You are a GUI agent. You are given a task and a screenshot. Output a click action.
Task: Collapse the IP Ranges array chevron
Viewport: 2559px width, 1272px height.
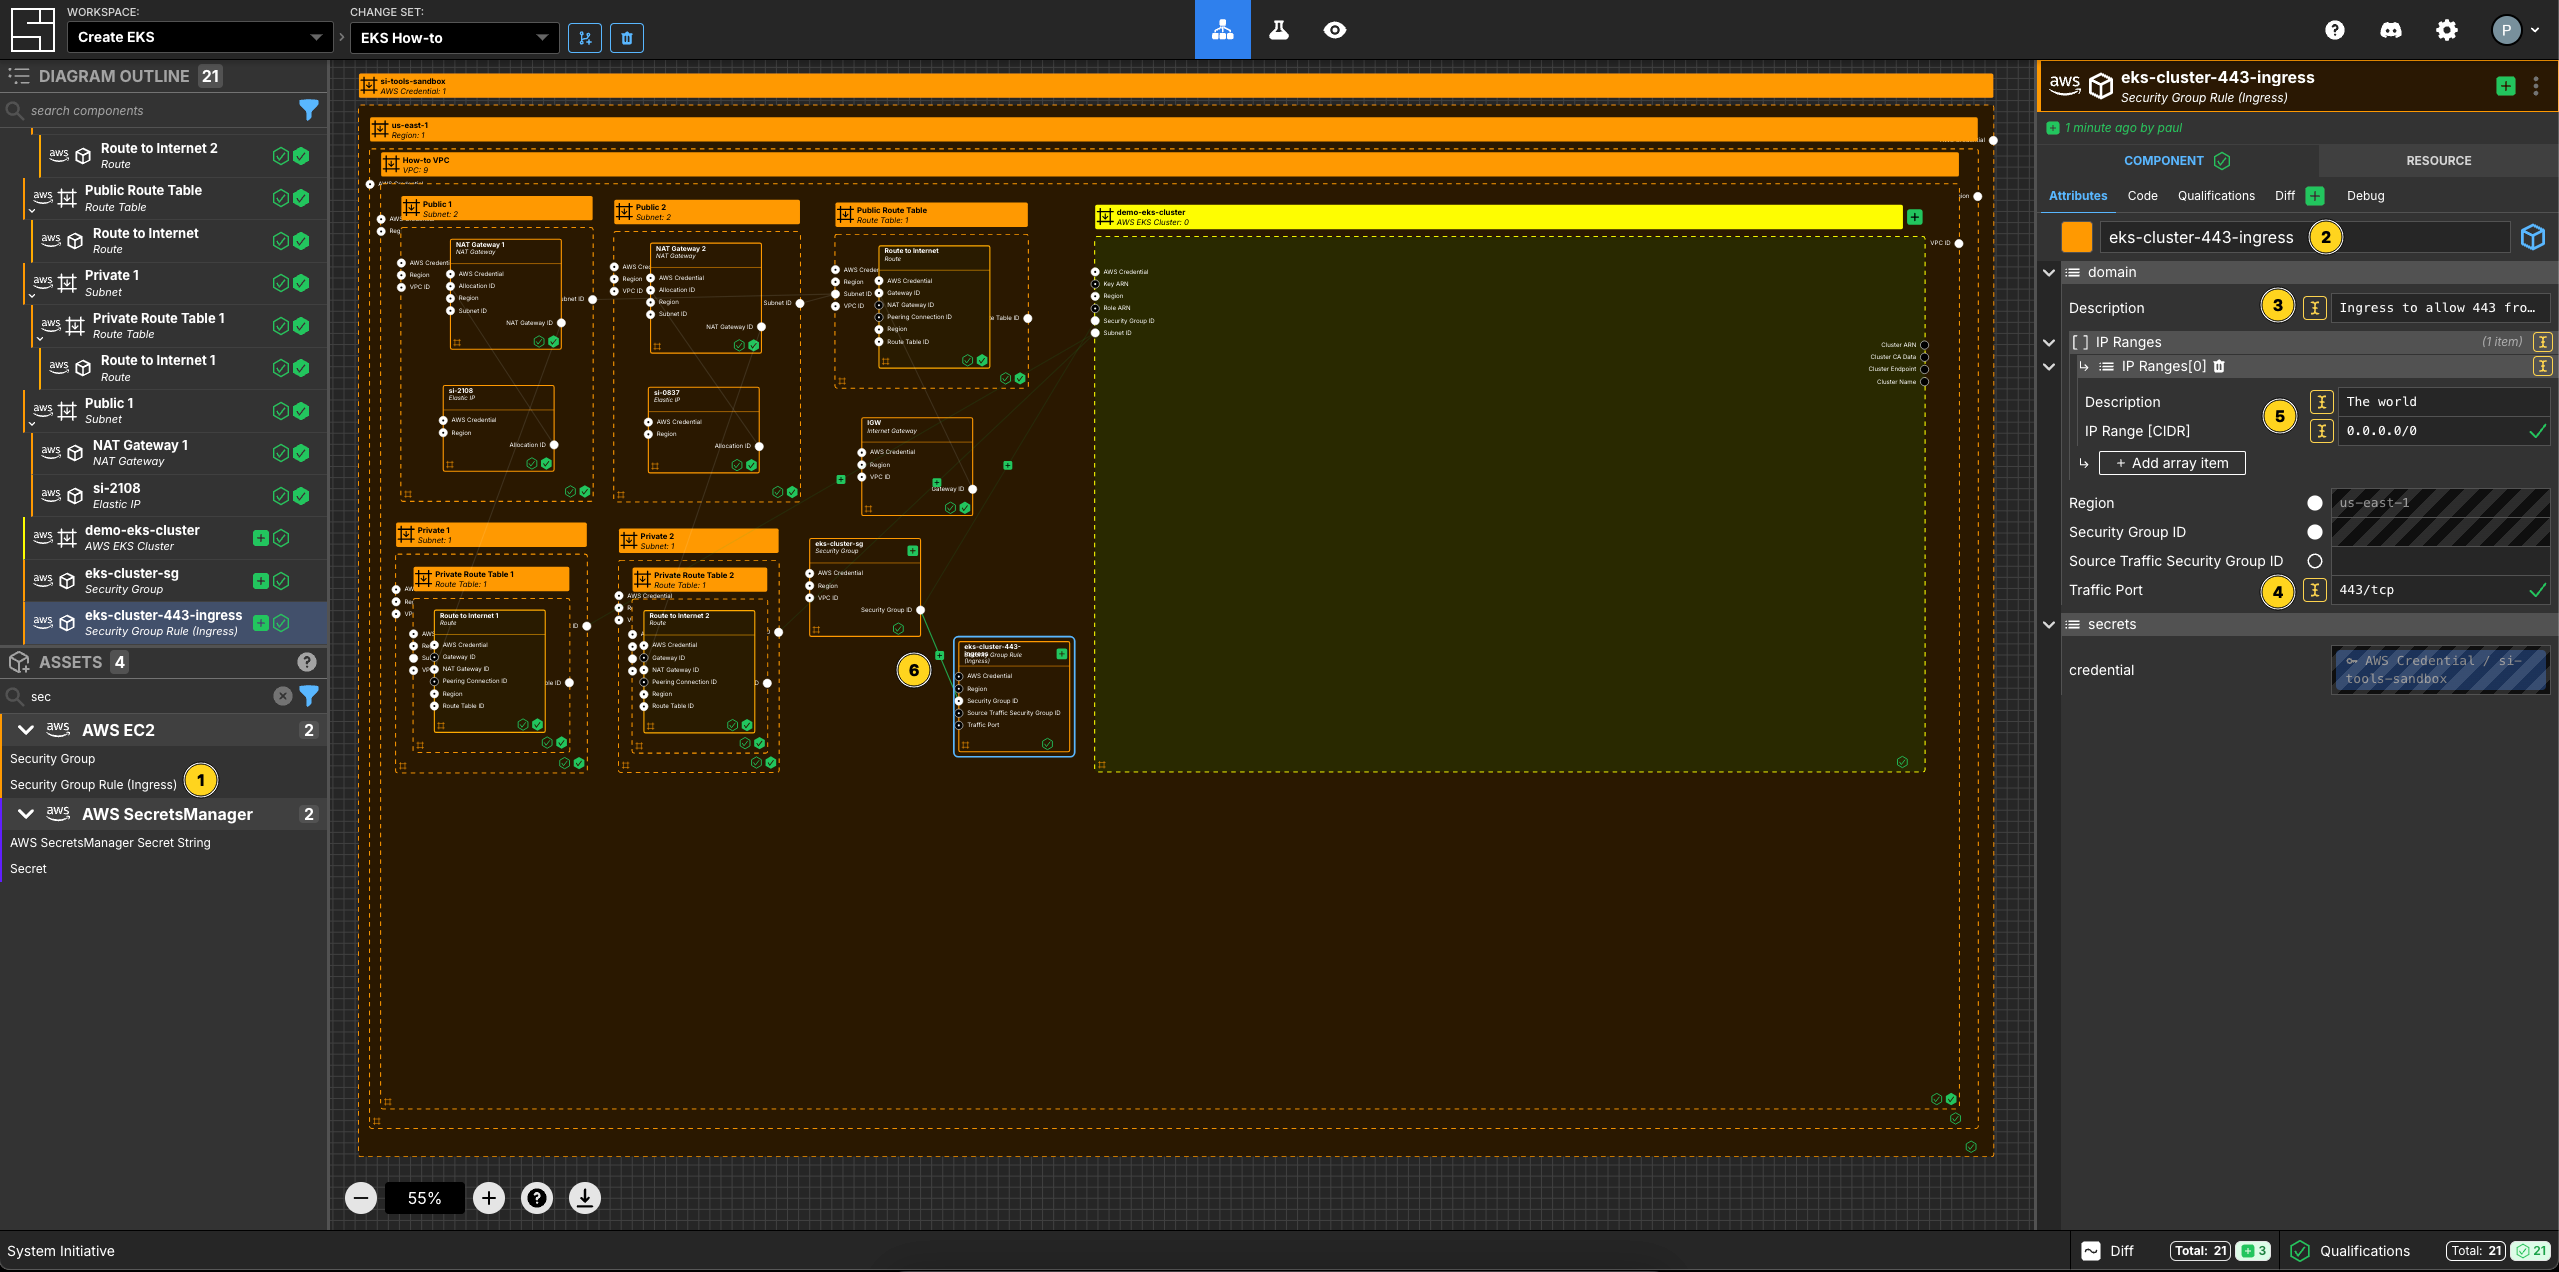pyautogui.click(x=2049, y=342)
